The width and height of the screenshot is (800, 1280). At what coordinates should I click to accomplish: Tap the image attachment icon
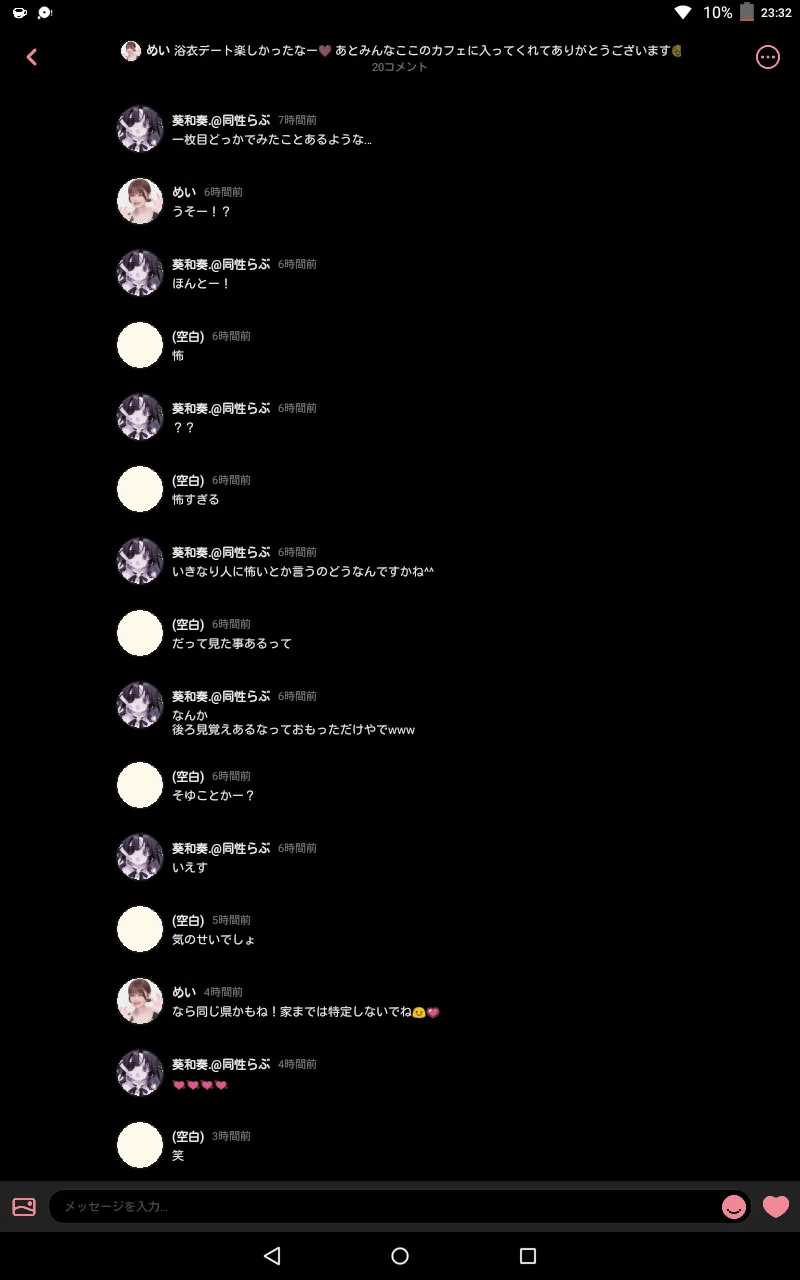tap(24, 1207)
